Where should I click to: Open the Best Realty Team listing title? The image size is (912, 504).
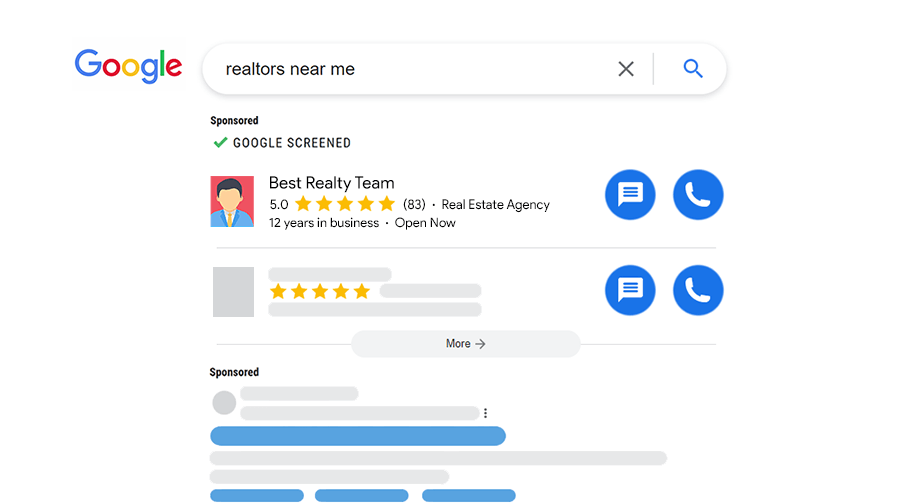point(332,183)
